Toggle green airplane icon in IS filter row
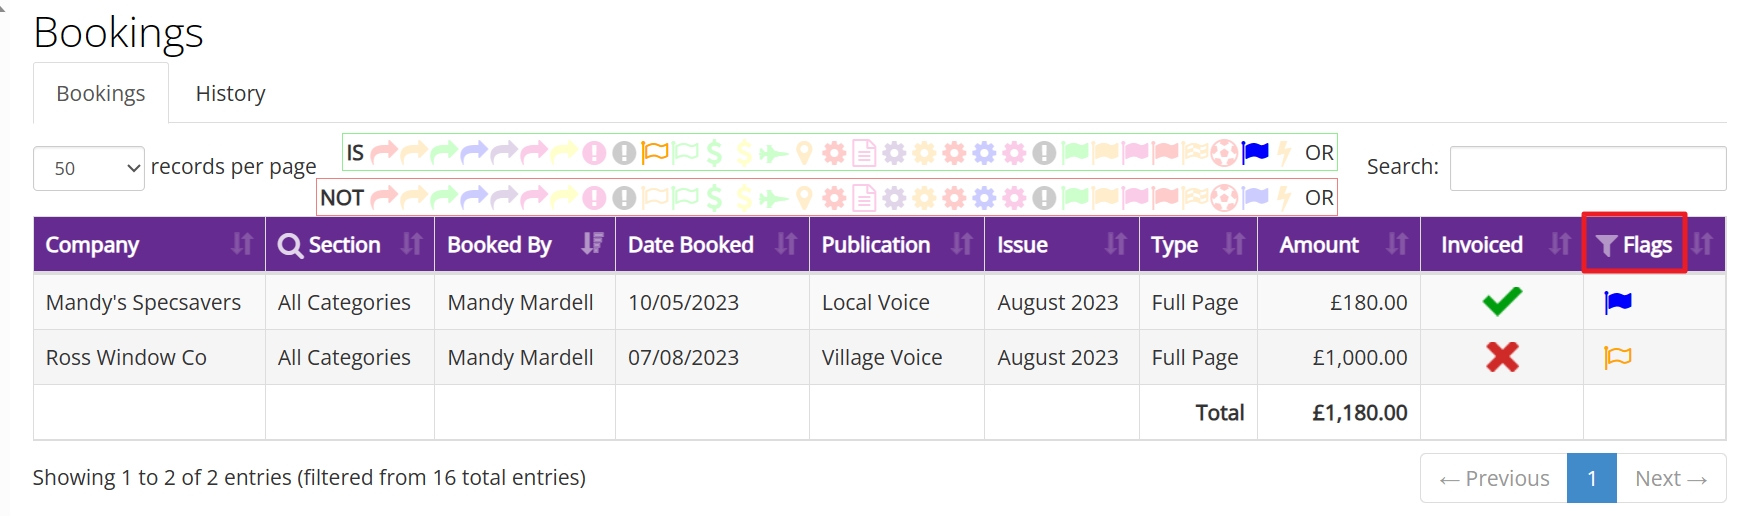The height and width of the screenshot is (516, 1745). pyautogui.click(x=773, y=154)
